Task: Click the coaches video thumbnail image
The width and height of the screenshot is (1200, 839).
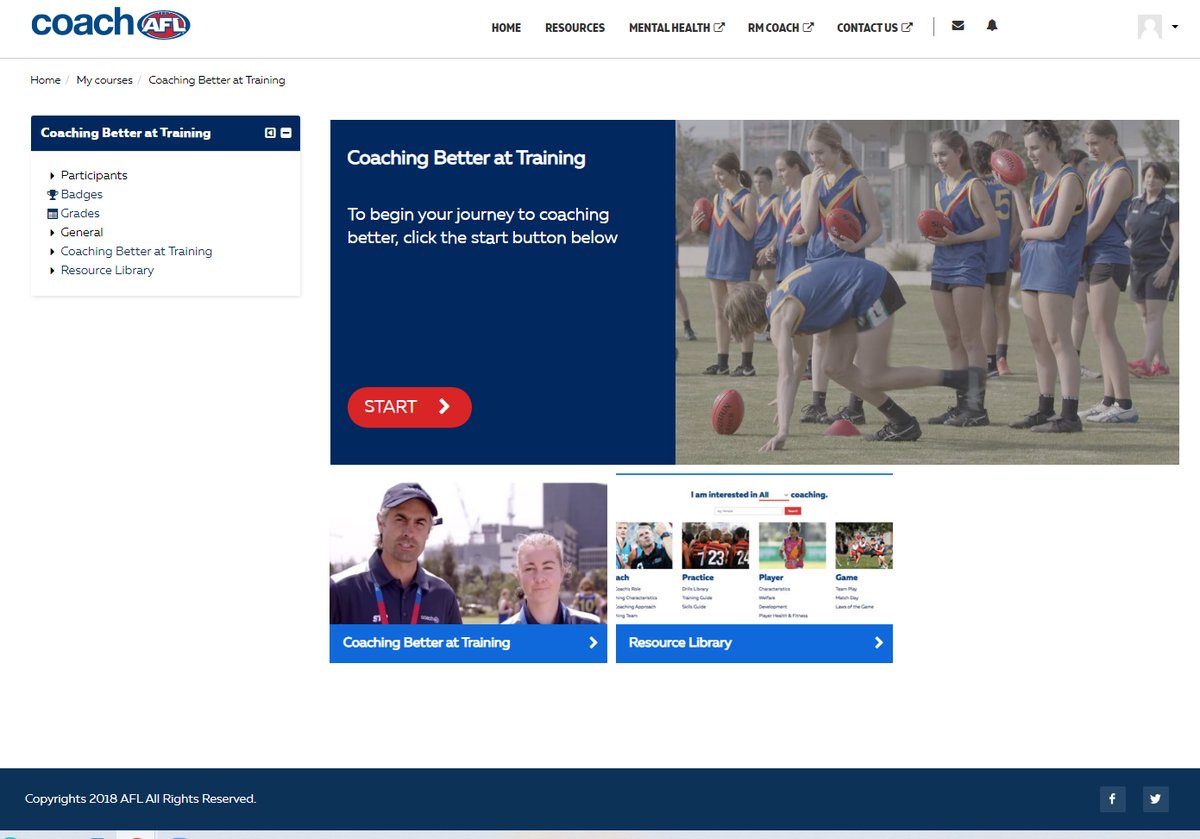Action: click(468, 553)
